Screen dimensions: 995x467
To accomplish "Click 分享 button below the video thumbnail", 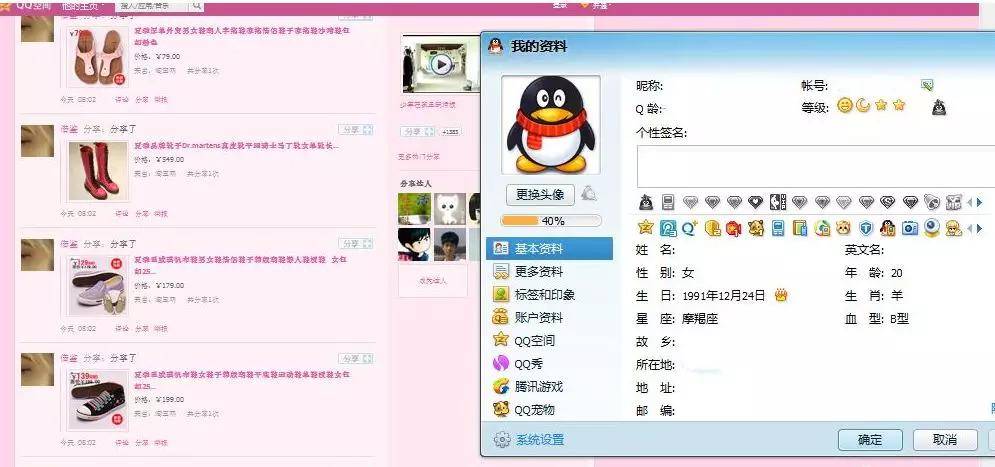I will point(418,131).
